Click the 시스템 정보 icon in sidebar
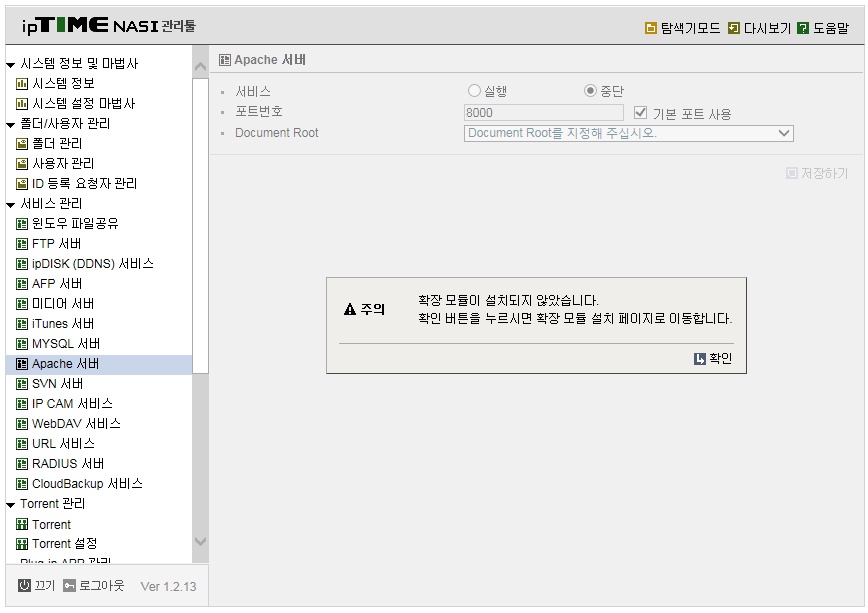This screenshot has width=868, height=613. 22,84
